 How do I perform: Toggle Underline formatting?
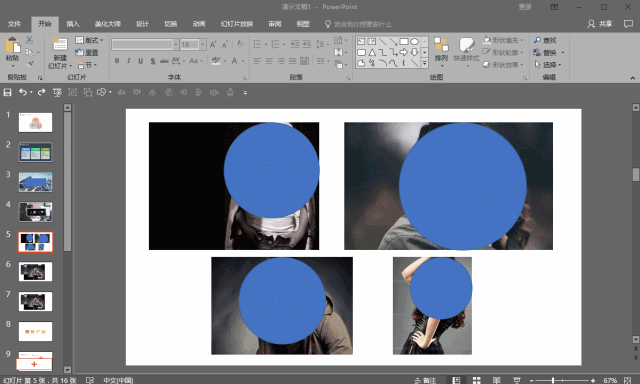point(140,61)
